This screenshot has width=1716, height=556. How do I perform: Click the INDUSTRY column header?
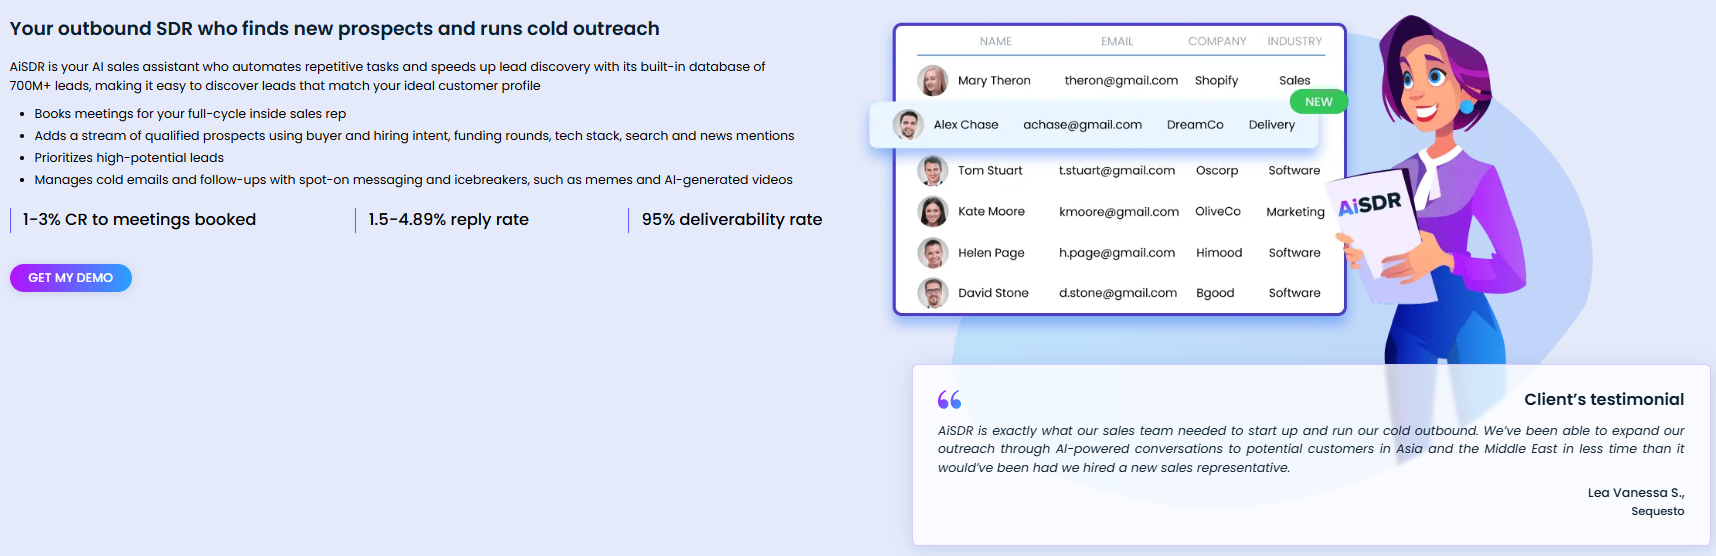[x=1294, y=42]
